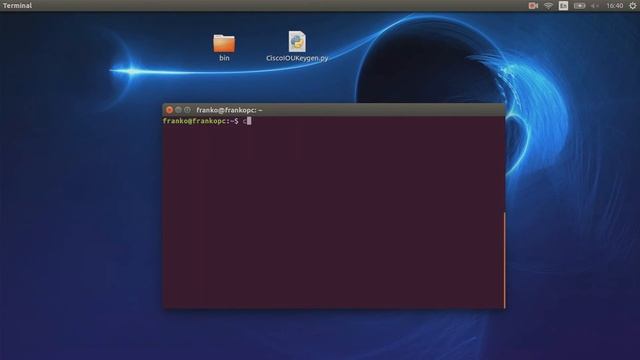Click the terminal title bar franko@frankopc: ~
Viewport: 640px width, 360px height.
click(333, 110)
